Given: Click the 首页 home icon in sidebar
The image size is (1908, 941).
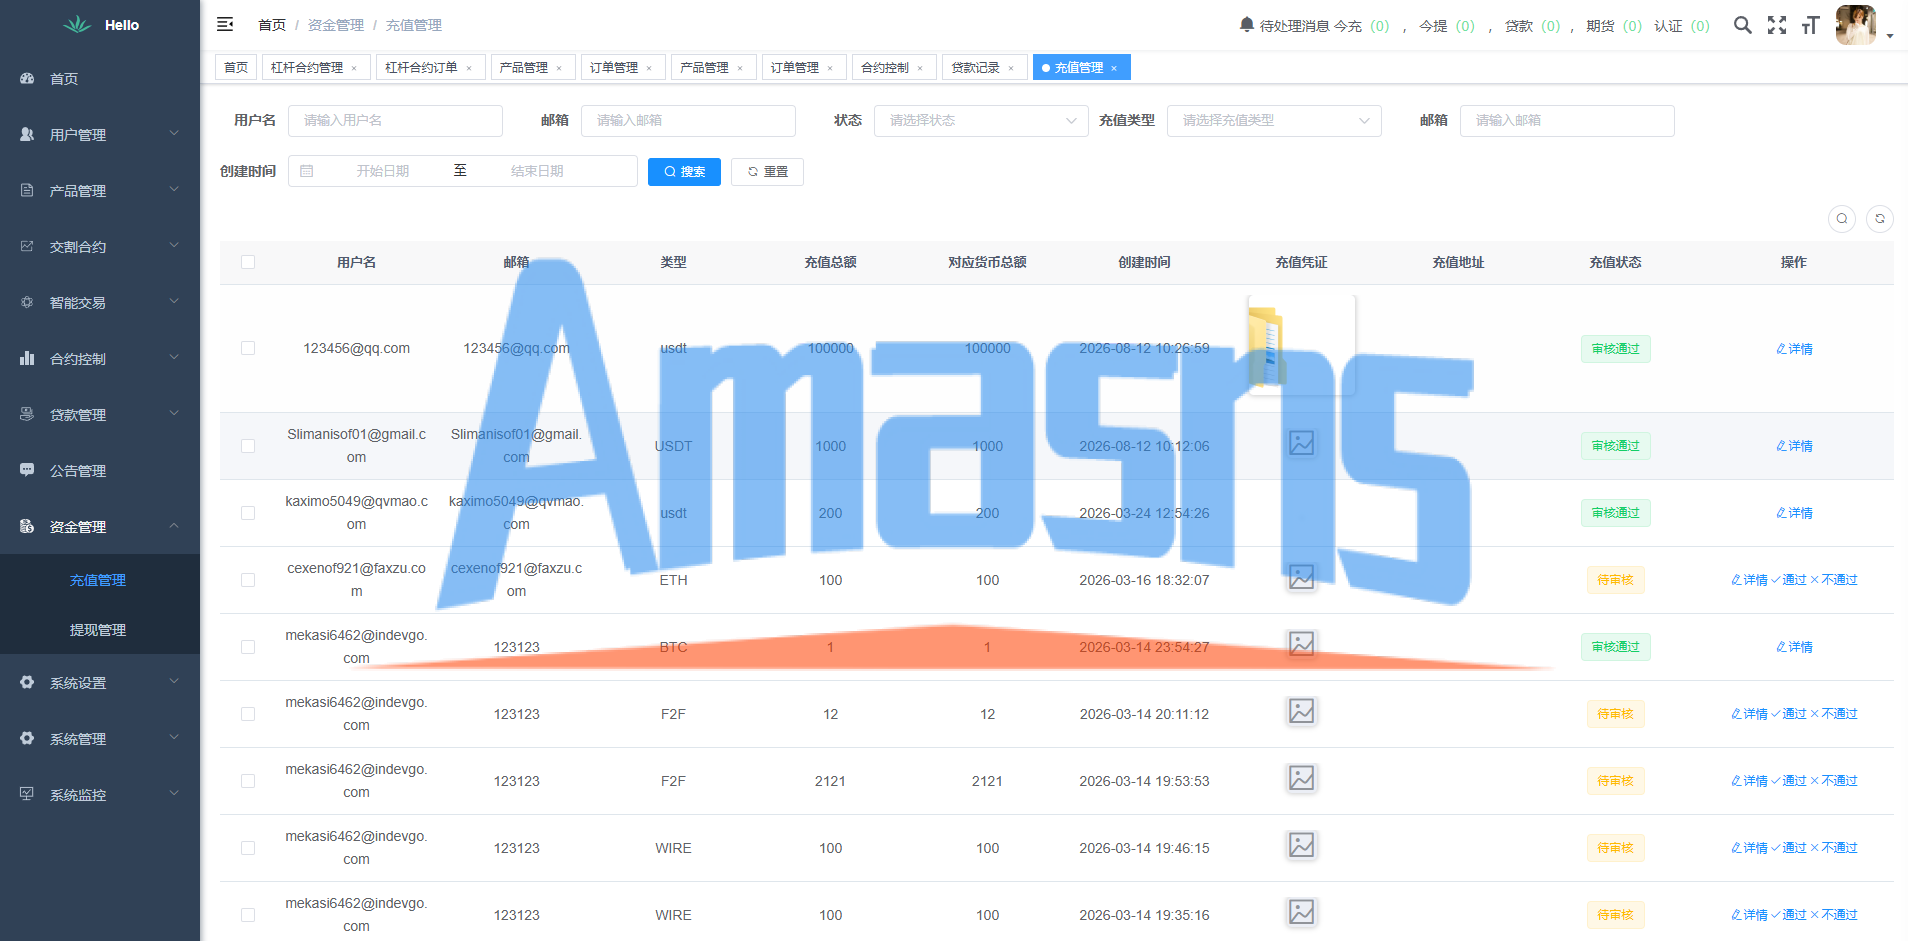Looking at the screenshot, I should [x=27, y=78].
